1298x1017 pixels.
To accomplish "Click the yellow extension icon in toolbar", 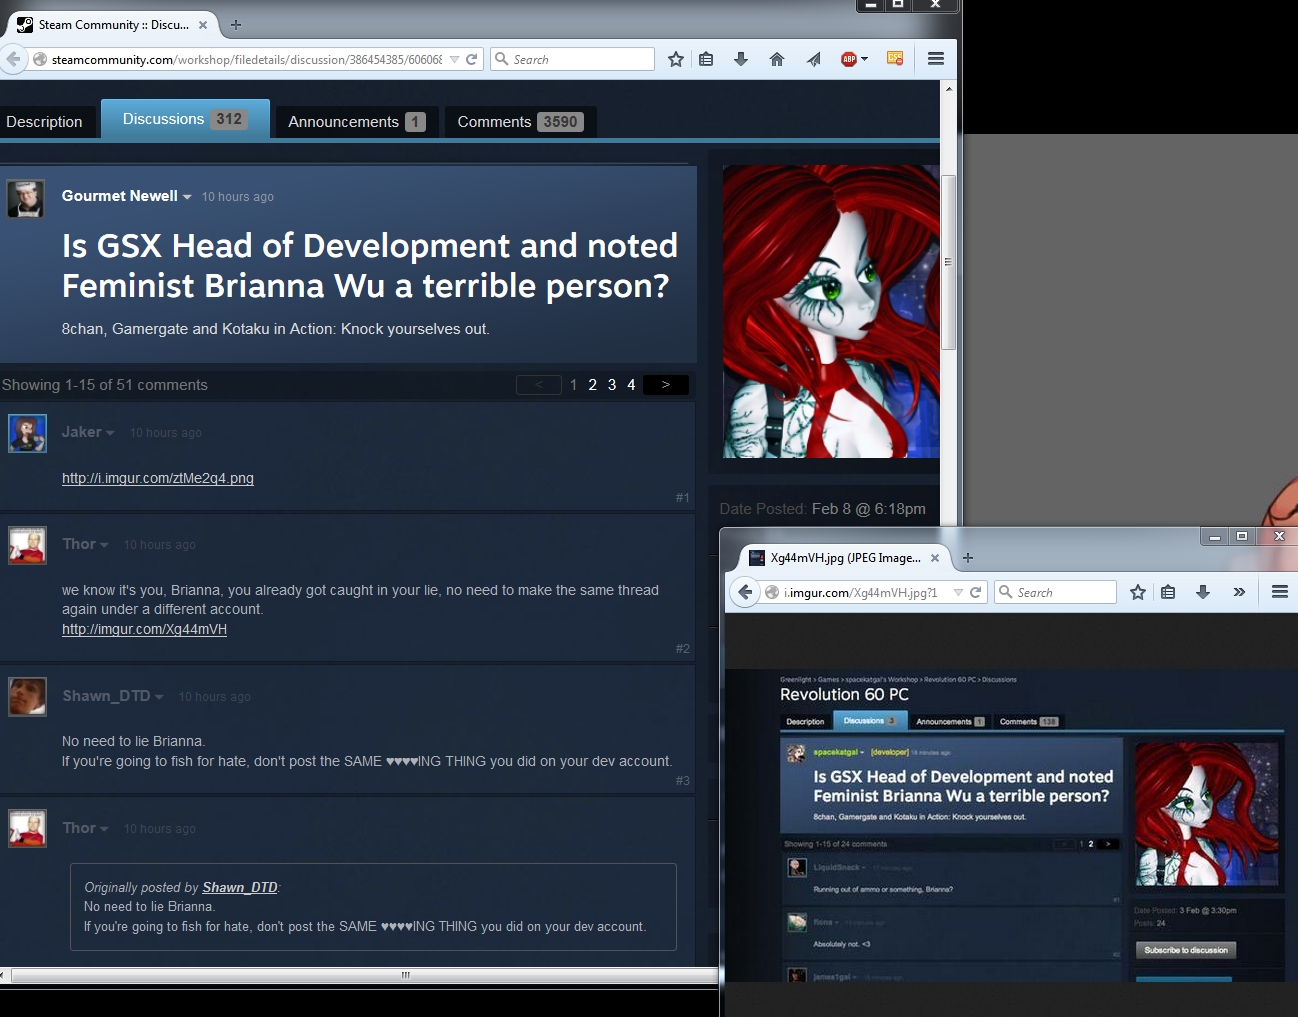I will tap(895, 59).
